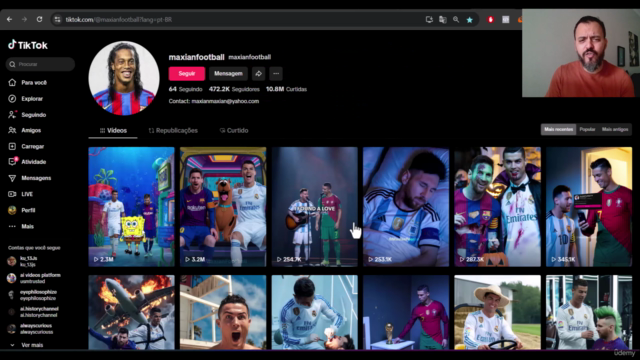Open Carregar upload in the sidebar
640x360 pixels.
[x=26, y=146]
